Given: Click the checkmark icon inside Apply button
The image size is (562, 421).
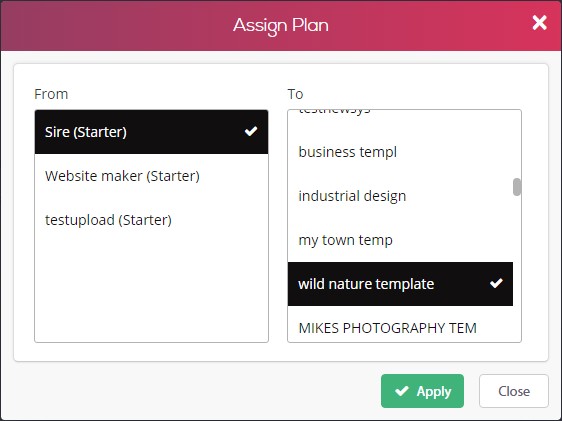Looking at the screenshot, I should [x=402, y=391].
